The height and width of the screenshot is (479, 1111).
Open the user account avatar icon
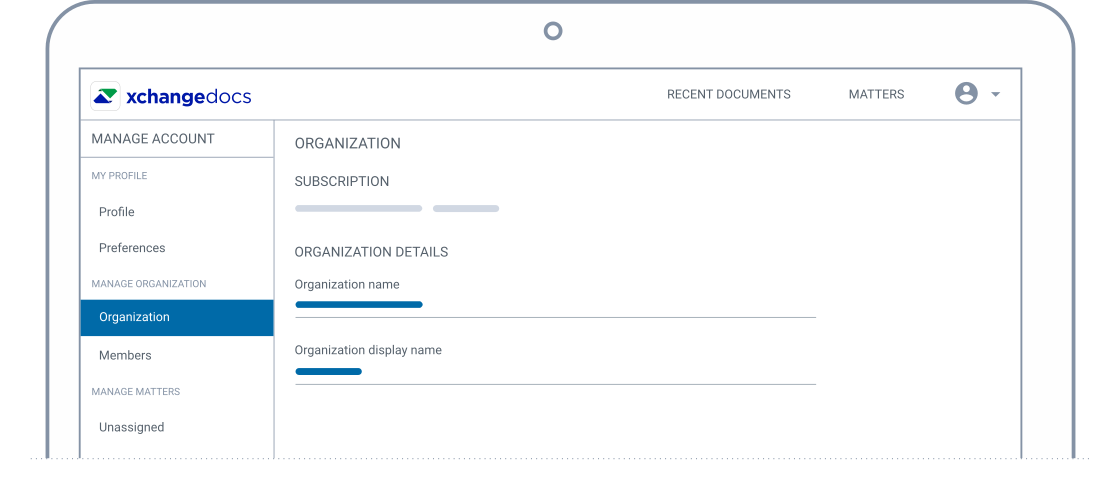[x=966, y=94]
